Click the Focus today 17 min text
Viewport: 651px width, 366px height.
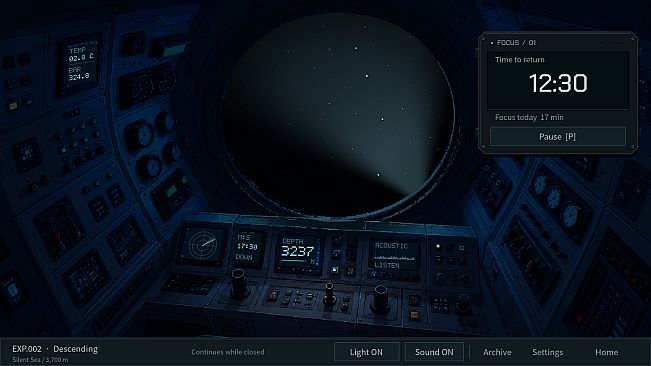pos(529,117)
